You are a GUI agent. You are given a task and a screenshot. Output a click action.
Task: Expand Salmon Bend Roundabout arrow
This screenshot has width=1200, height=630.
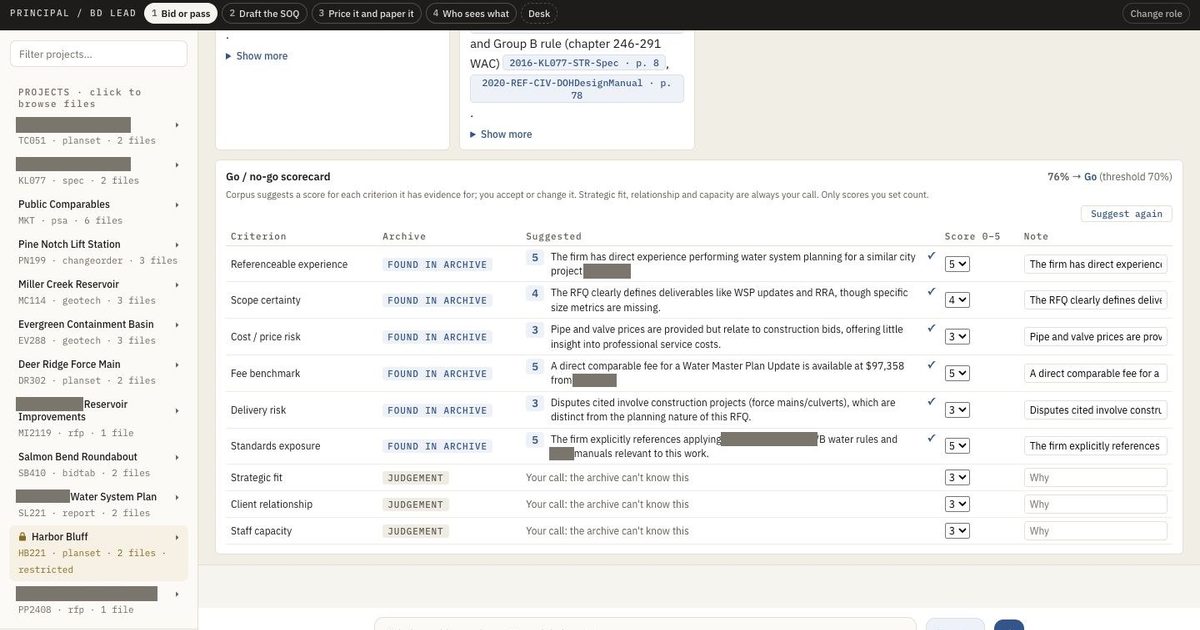177,457
